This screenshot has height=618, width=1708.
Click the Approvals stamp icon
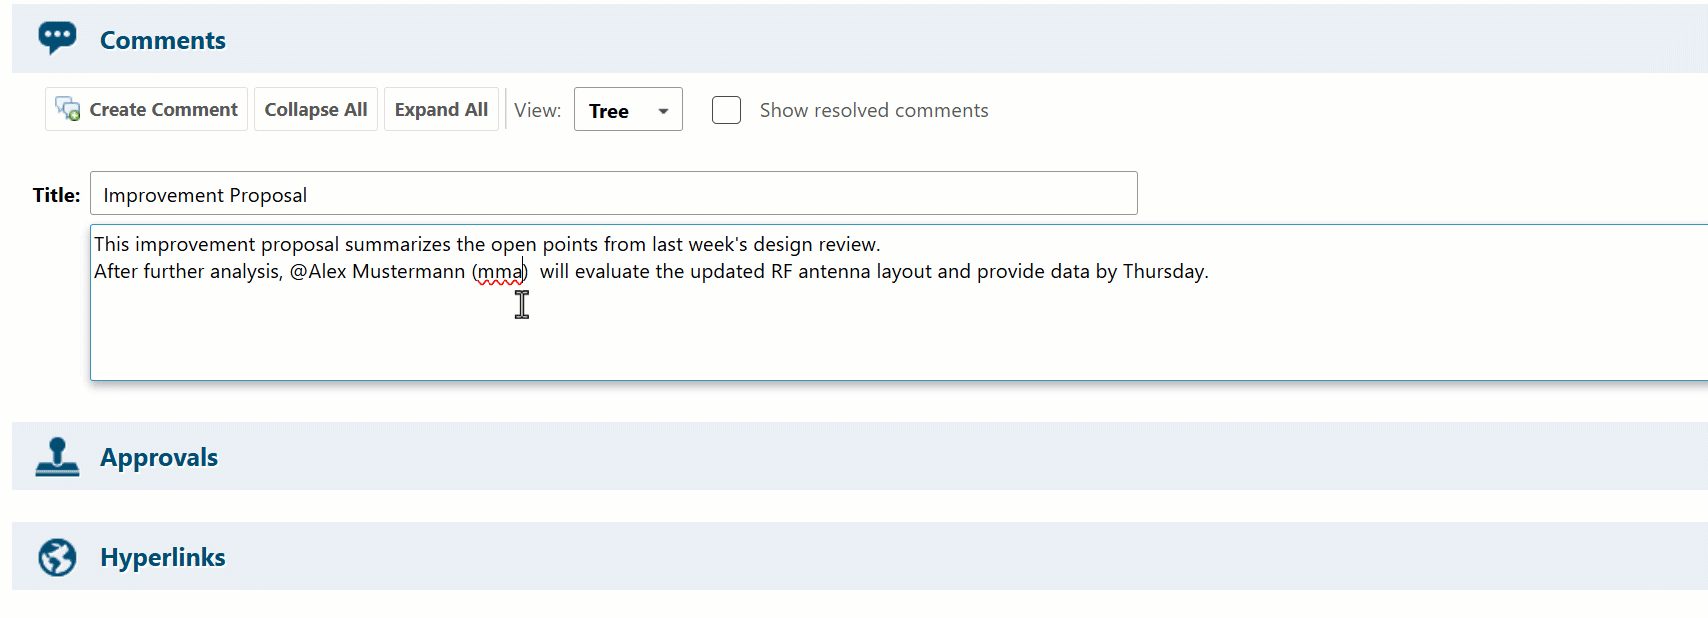tap(57, 457)
